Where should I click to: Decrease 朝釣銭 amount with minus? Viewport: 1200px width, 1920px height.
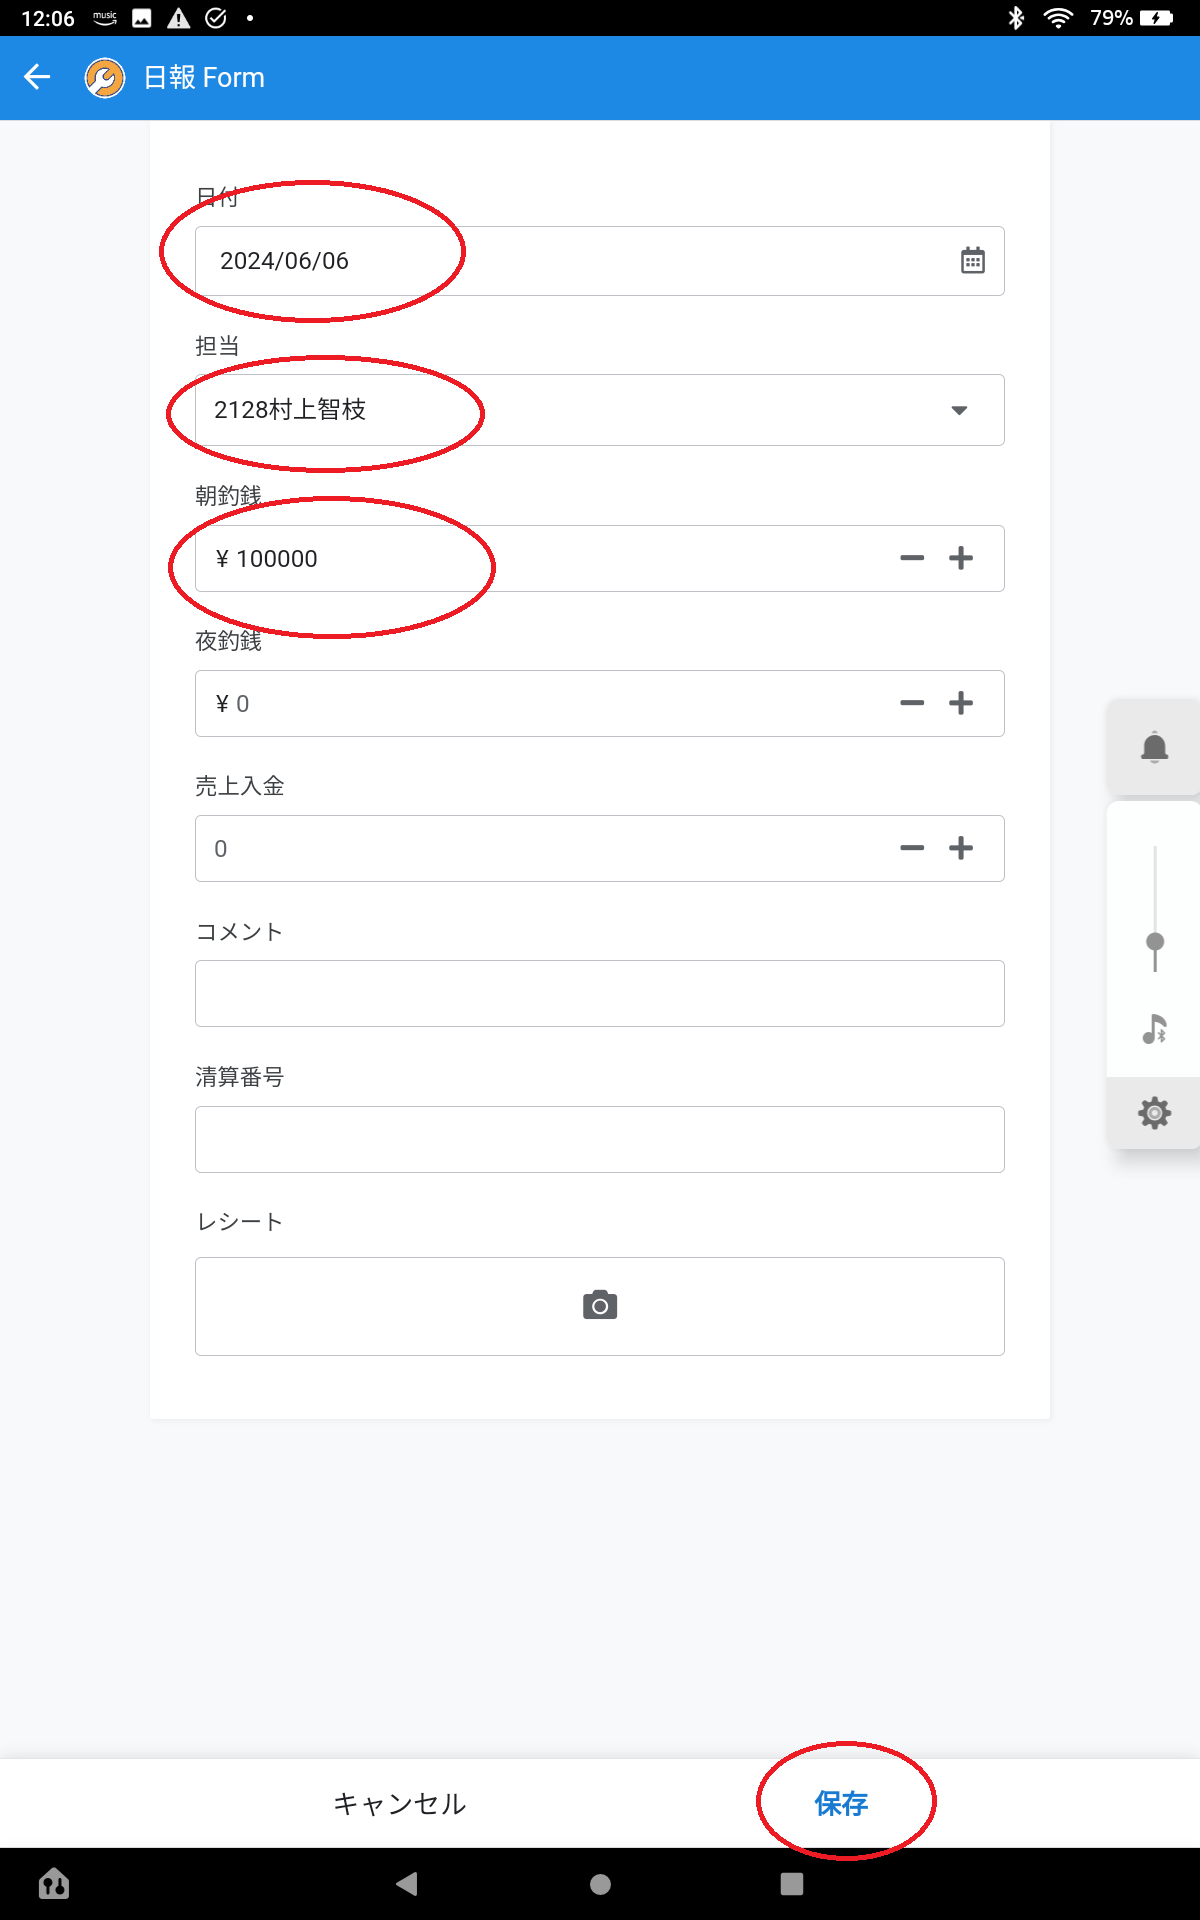pyautogui.click(x=912, y=558)
